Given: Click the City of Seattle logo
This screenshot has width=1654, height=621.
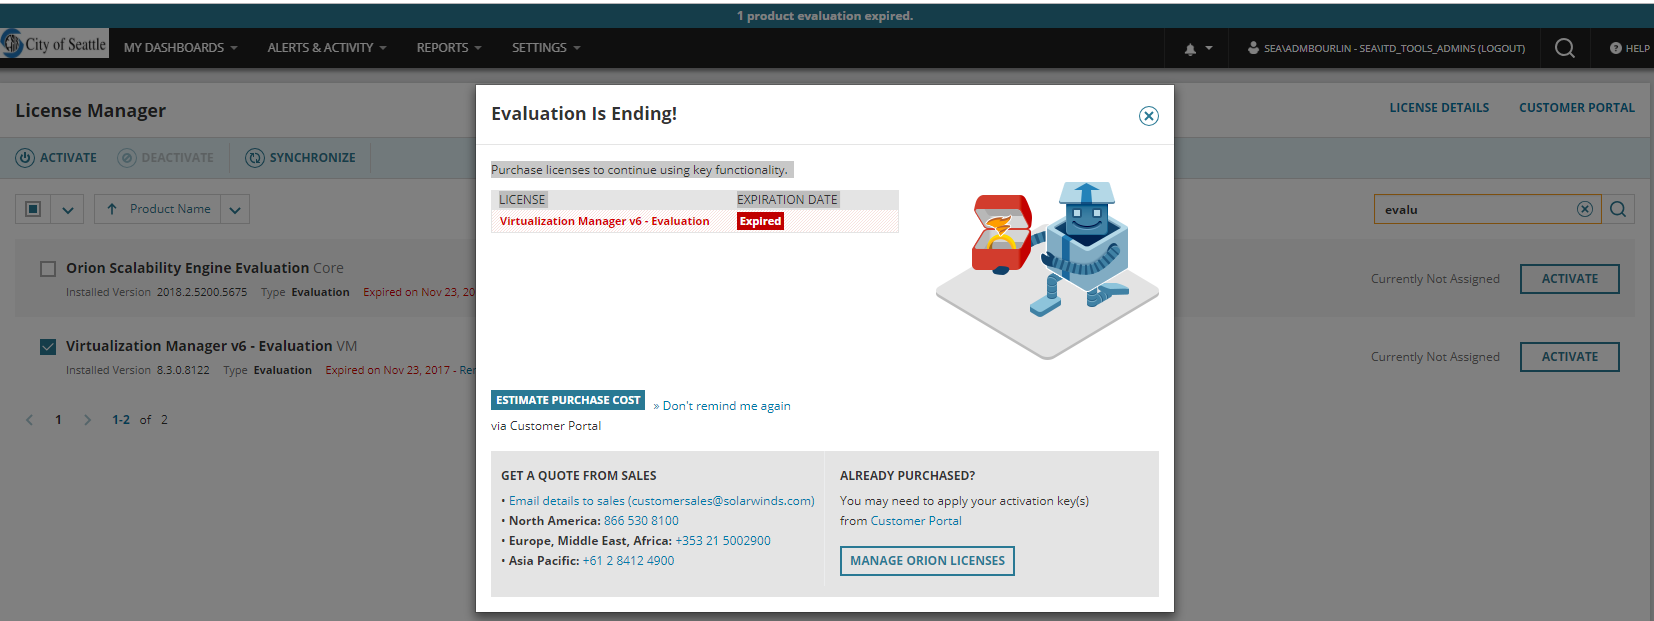Looking at the screenshot, I should [54, 44].
